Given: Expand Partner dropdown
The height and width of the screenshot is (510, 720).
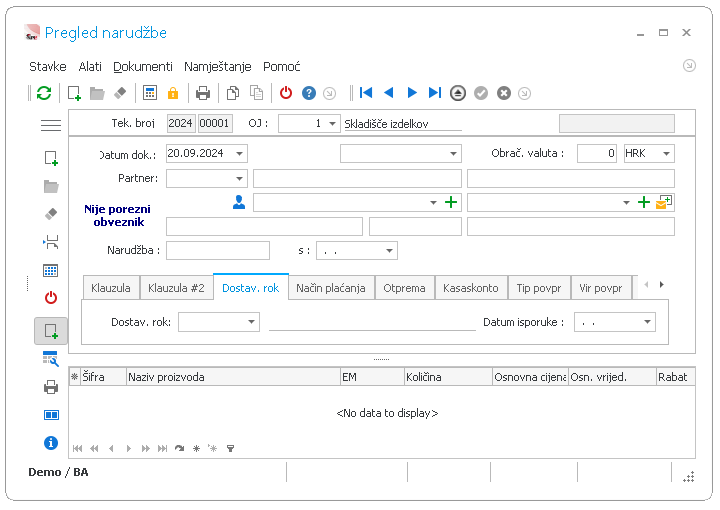Looking at the screenshot, I should 239,179.
